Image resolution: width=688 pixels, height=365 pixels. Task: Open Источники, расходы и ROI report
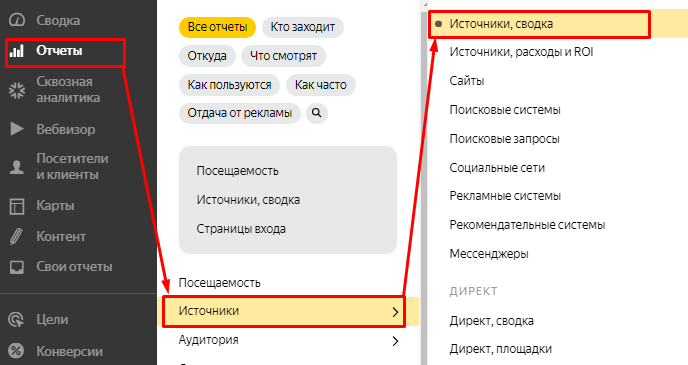click(x=521, y=52)
